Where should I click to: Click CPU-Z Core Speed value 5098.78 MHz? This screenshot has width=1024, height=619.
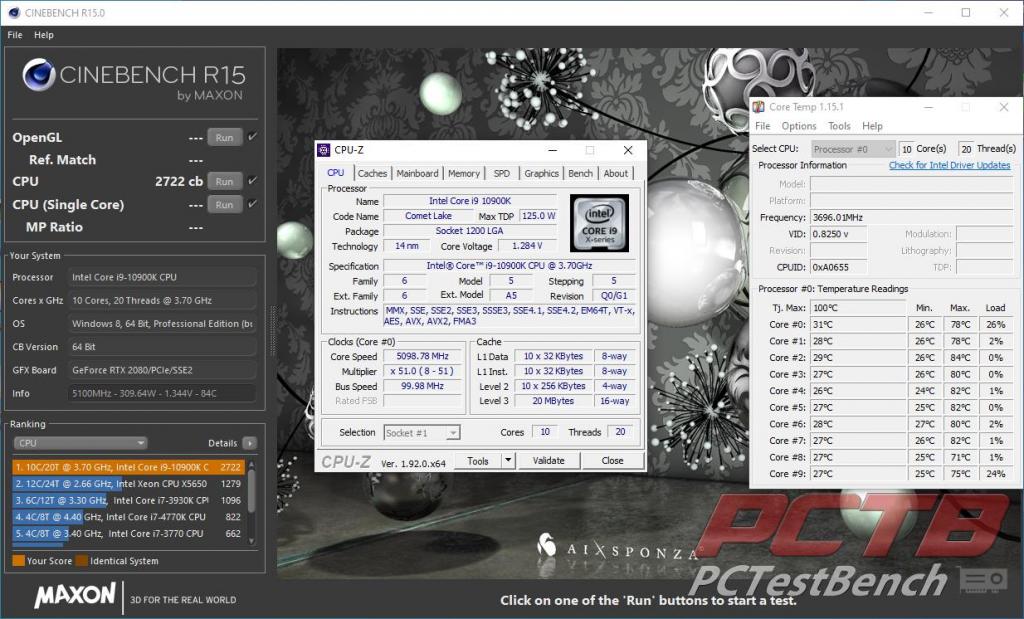click(x=422, y=356)
